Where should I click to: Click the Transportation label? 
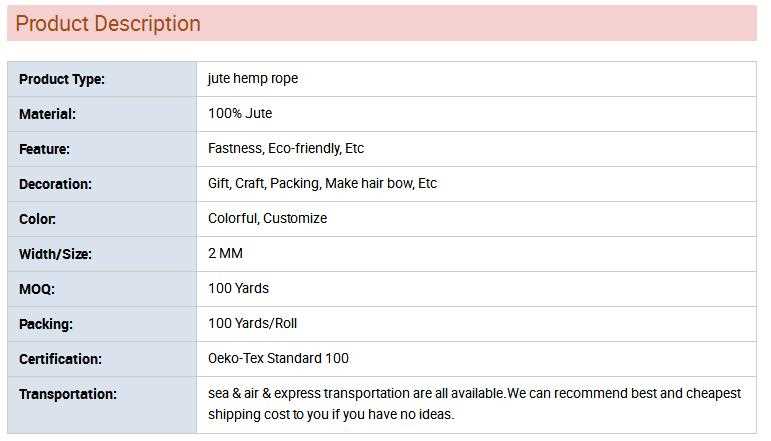pos(68,394)
